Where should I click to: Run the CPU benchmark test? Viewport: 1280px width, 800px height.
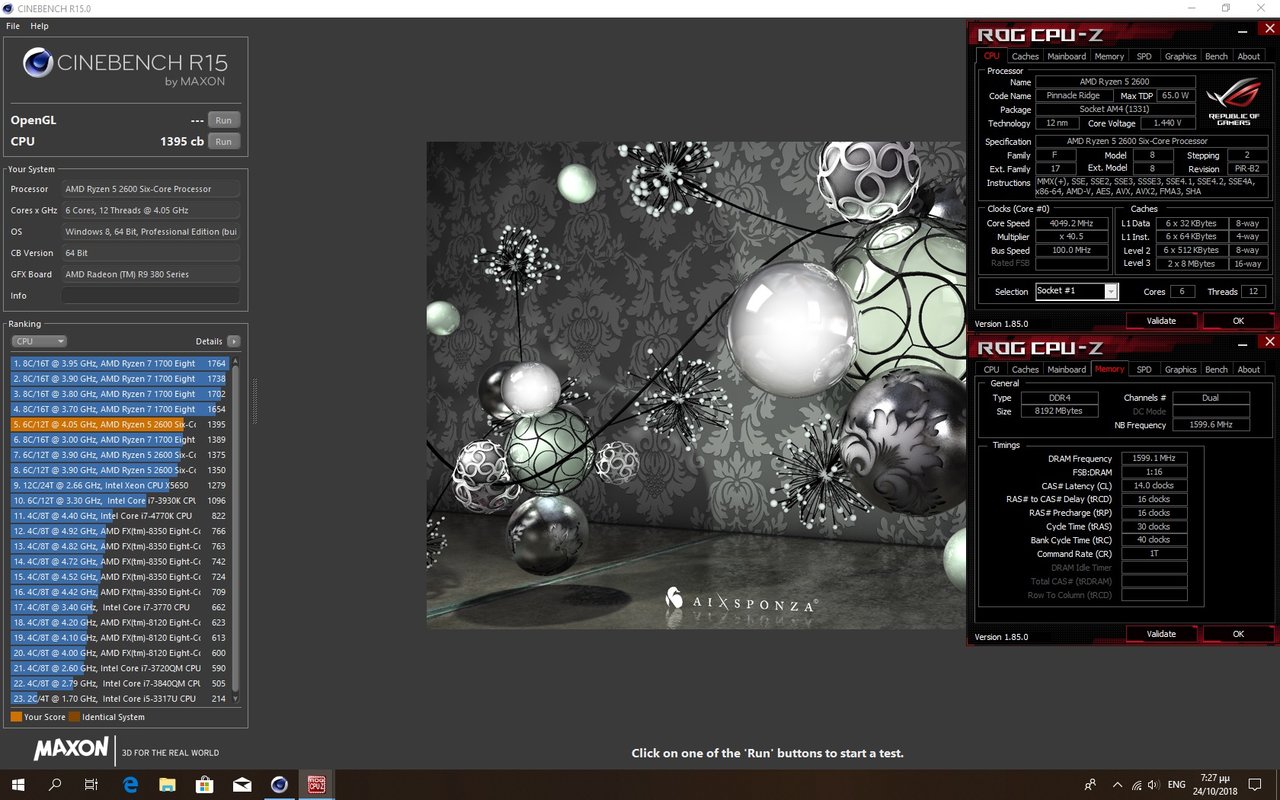[224, 142]
